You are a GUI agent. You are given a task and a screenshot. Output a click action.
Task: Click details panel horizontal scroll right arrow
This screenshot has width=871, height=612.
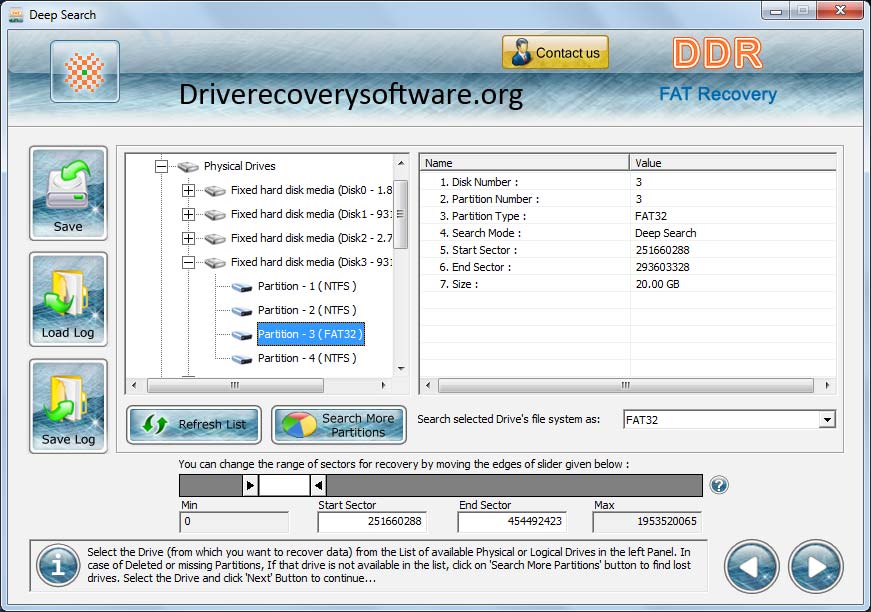(x=828, y=385)
